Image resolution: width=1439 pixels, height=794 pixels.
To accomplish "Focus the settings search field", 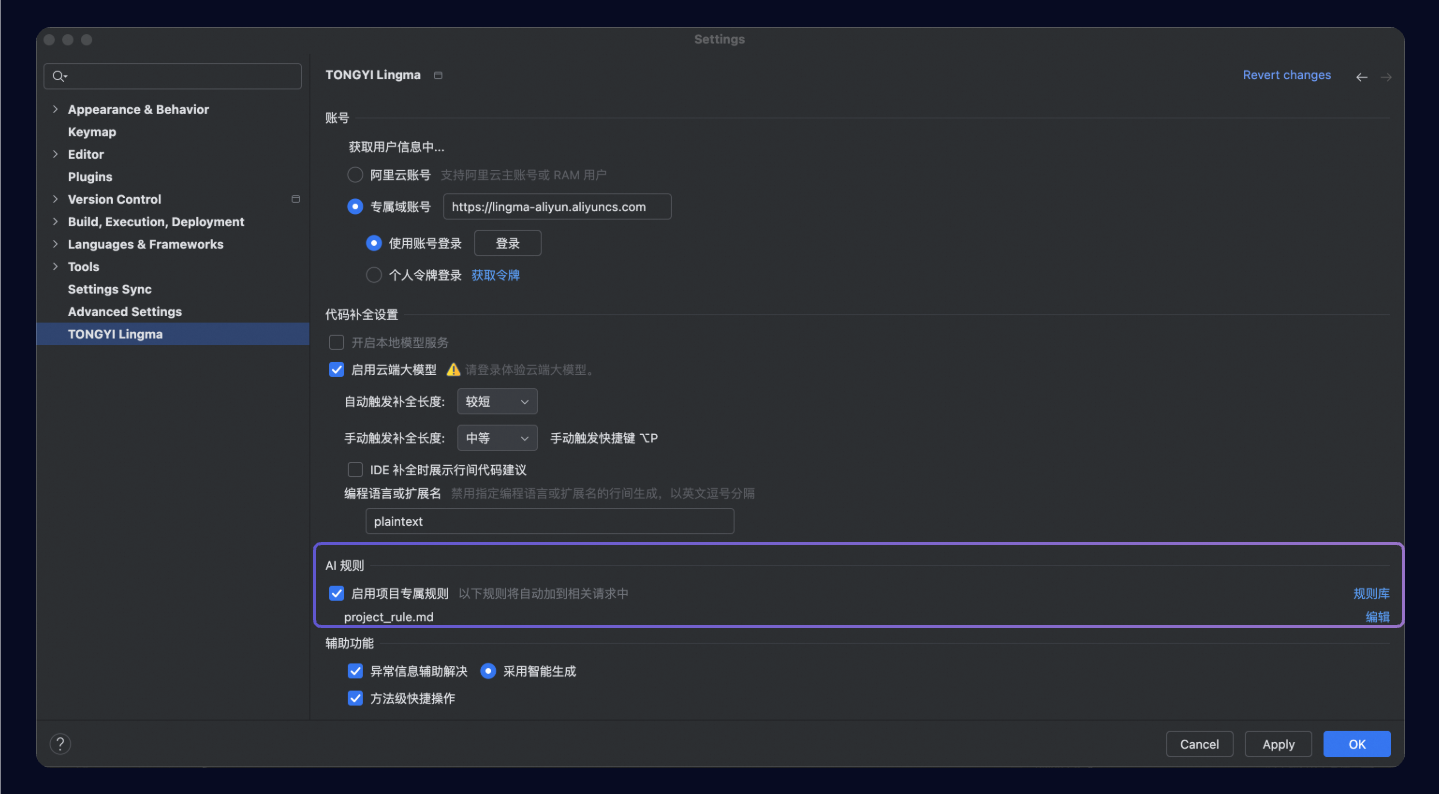I will point(173,76).
